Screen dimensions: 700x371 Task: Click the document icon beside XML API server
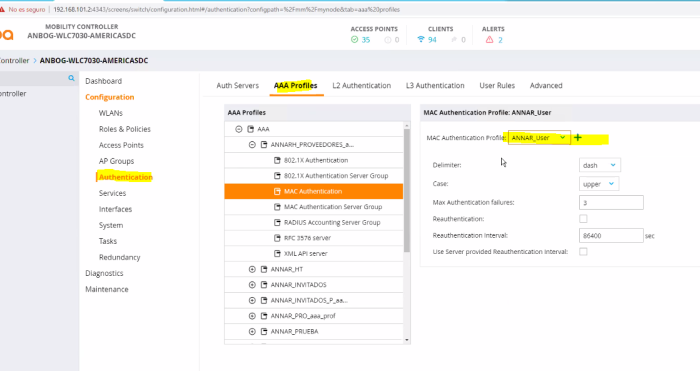tap(277, 254)
